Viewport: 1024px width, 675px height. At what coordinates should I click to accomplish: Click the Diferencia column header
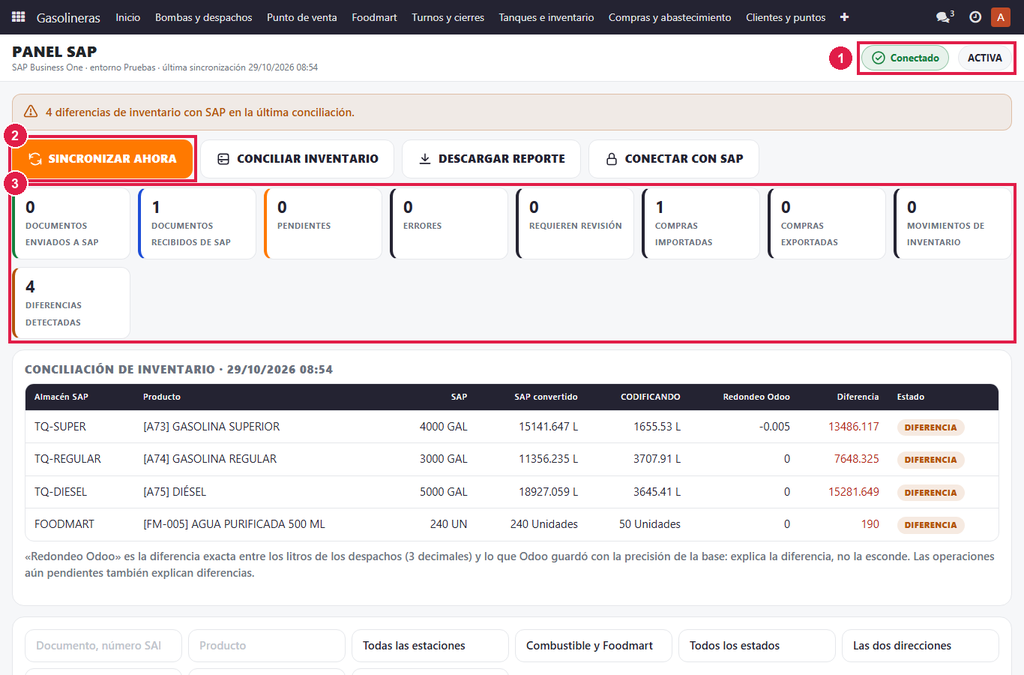coord(858,397)
